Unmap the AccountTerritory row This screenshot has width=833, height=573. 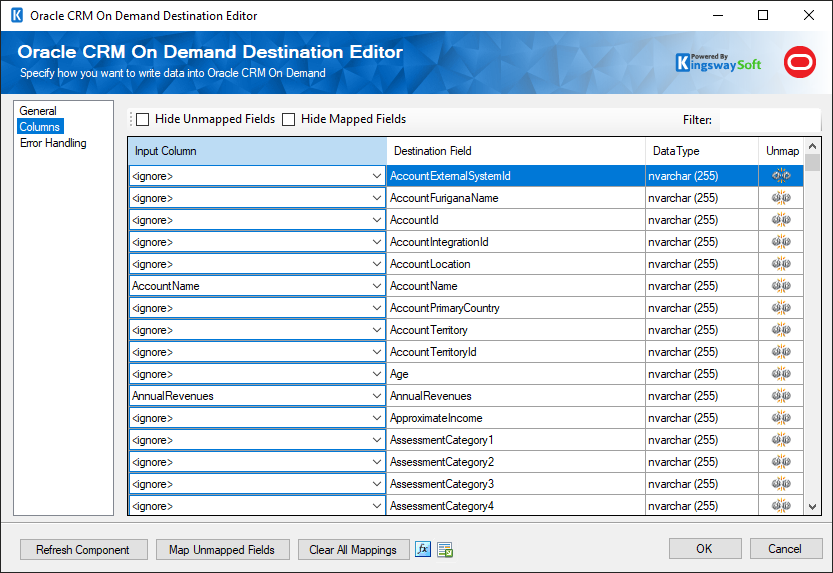(x=781, y=330)
